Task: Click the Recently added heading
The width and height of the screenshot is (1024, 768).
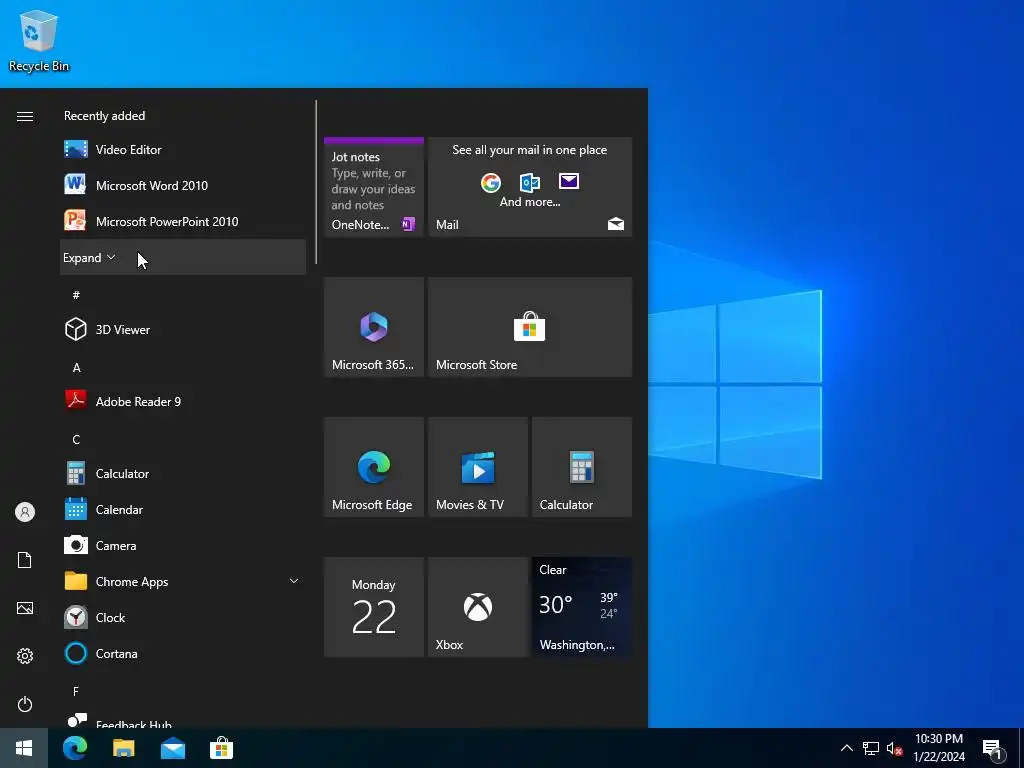Action: pyautogui.click(x=104, y=116)
